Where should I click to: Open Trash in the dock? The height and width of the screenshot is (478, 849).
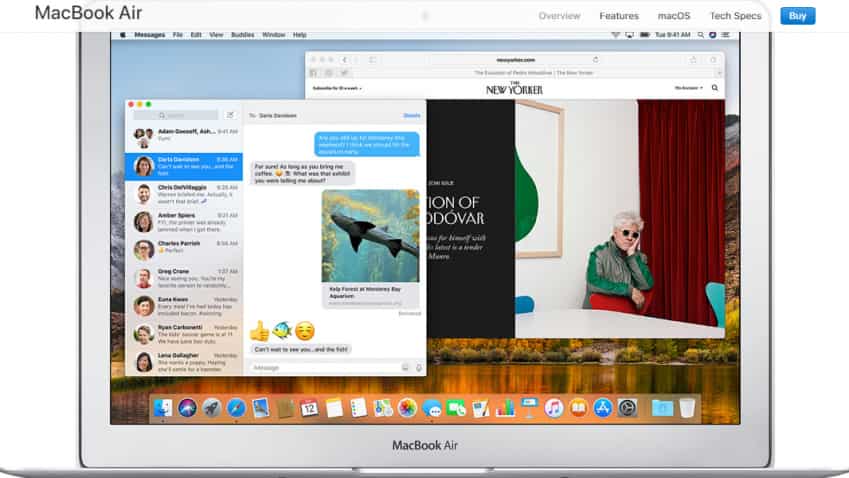coord(687,408)
